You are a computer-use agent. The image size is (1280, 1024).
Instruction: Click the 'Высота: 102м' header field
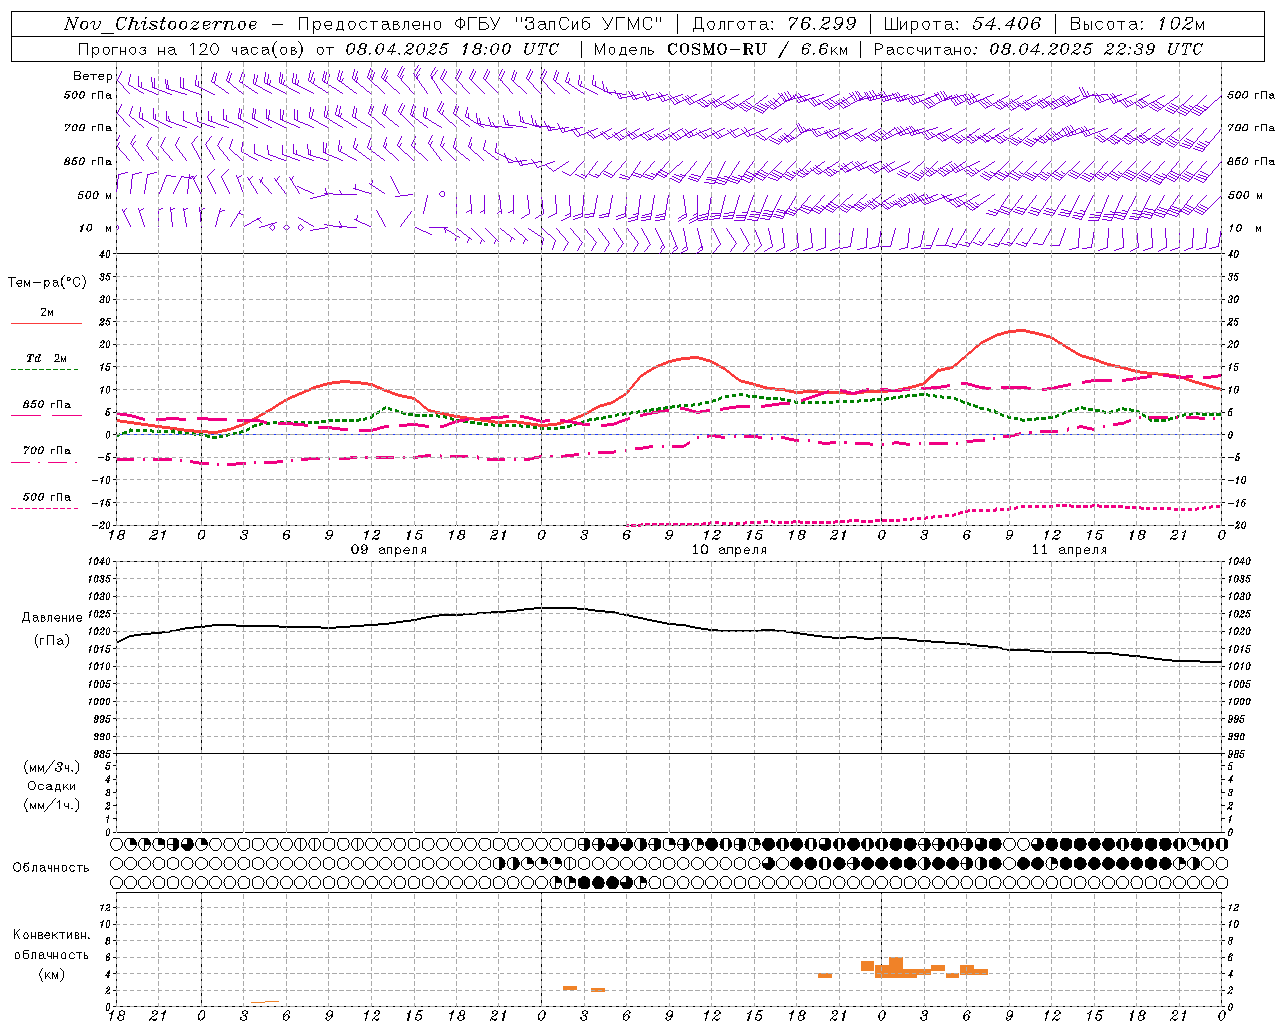pos(1137,24)
